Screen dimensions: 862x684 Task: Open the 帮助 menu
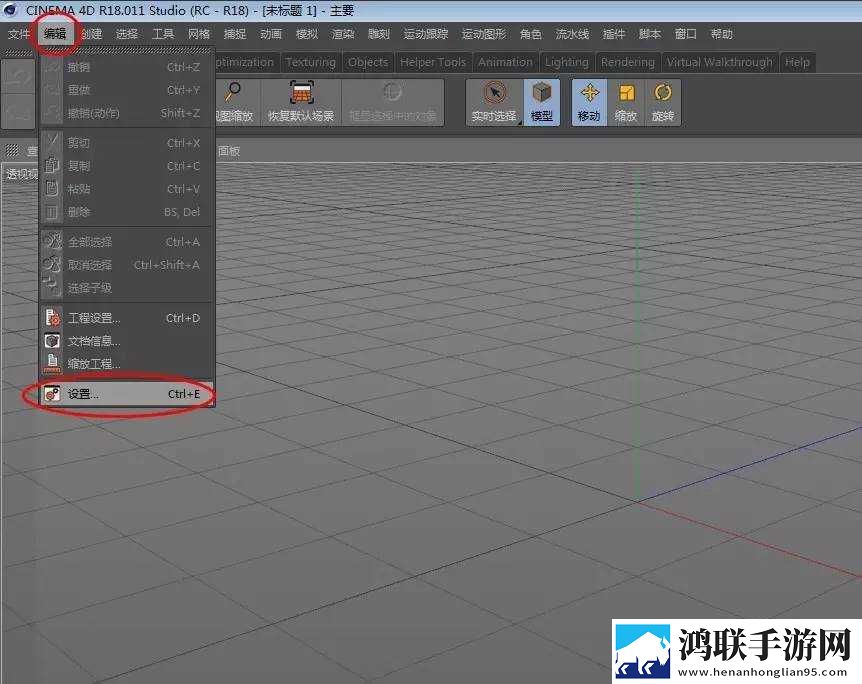point(721,34)
